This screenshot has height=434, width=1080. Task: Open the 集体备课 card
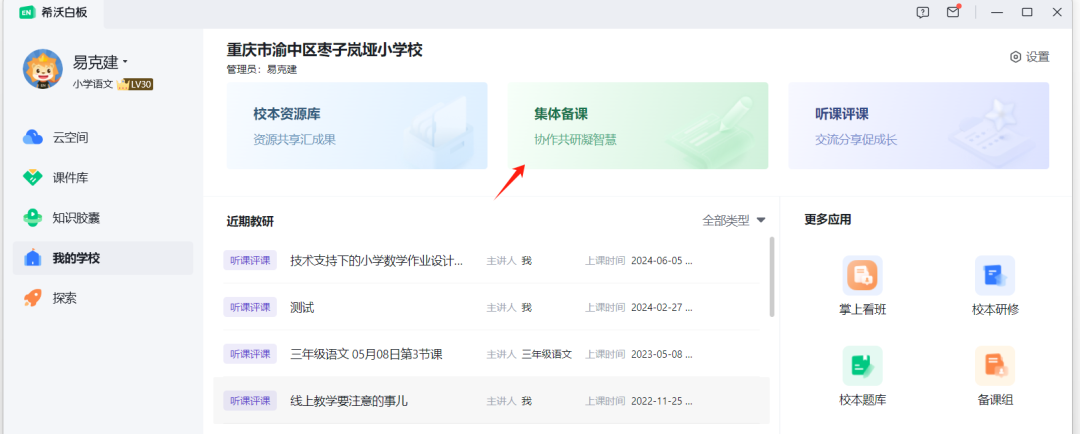point(638,125)
